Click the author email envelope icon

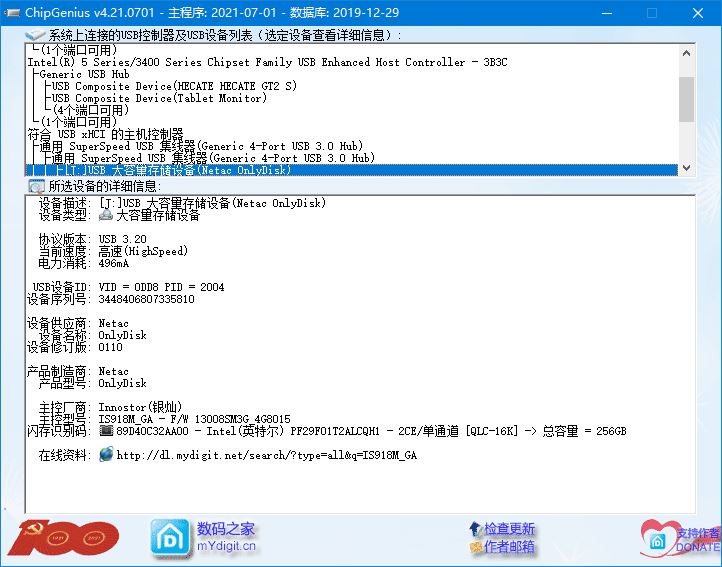475,547
